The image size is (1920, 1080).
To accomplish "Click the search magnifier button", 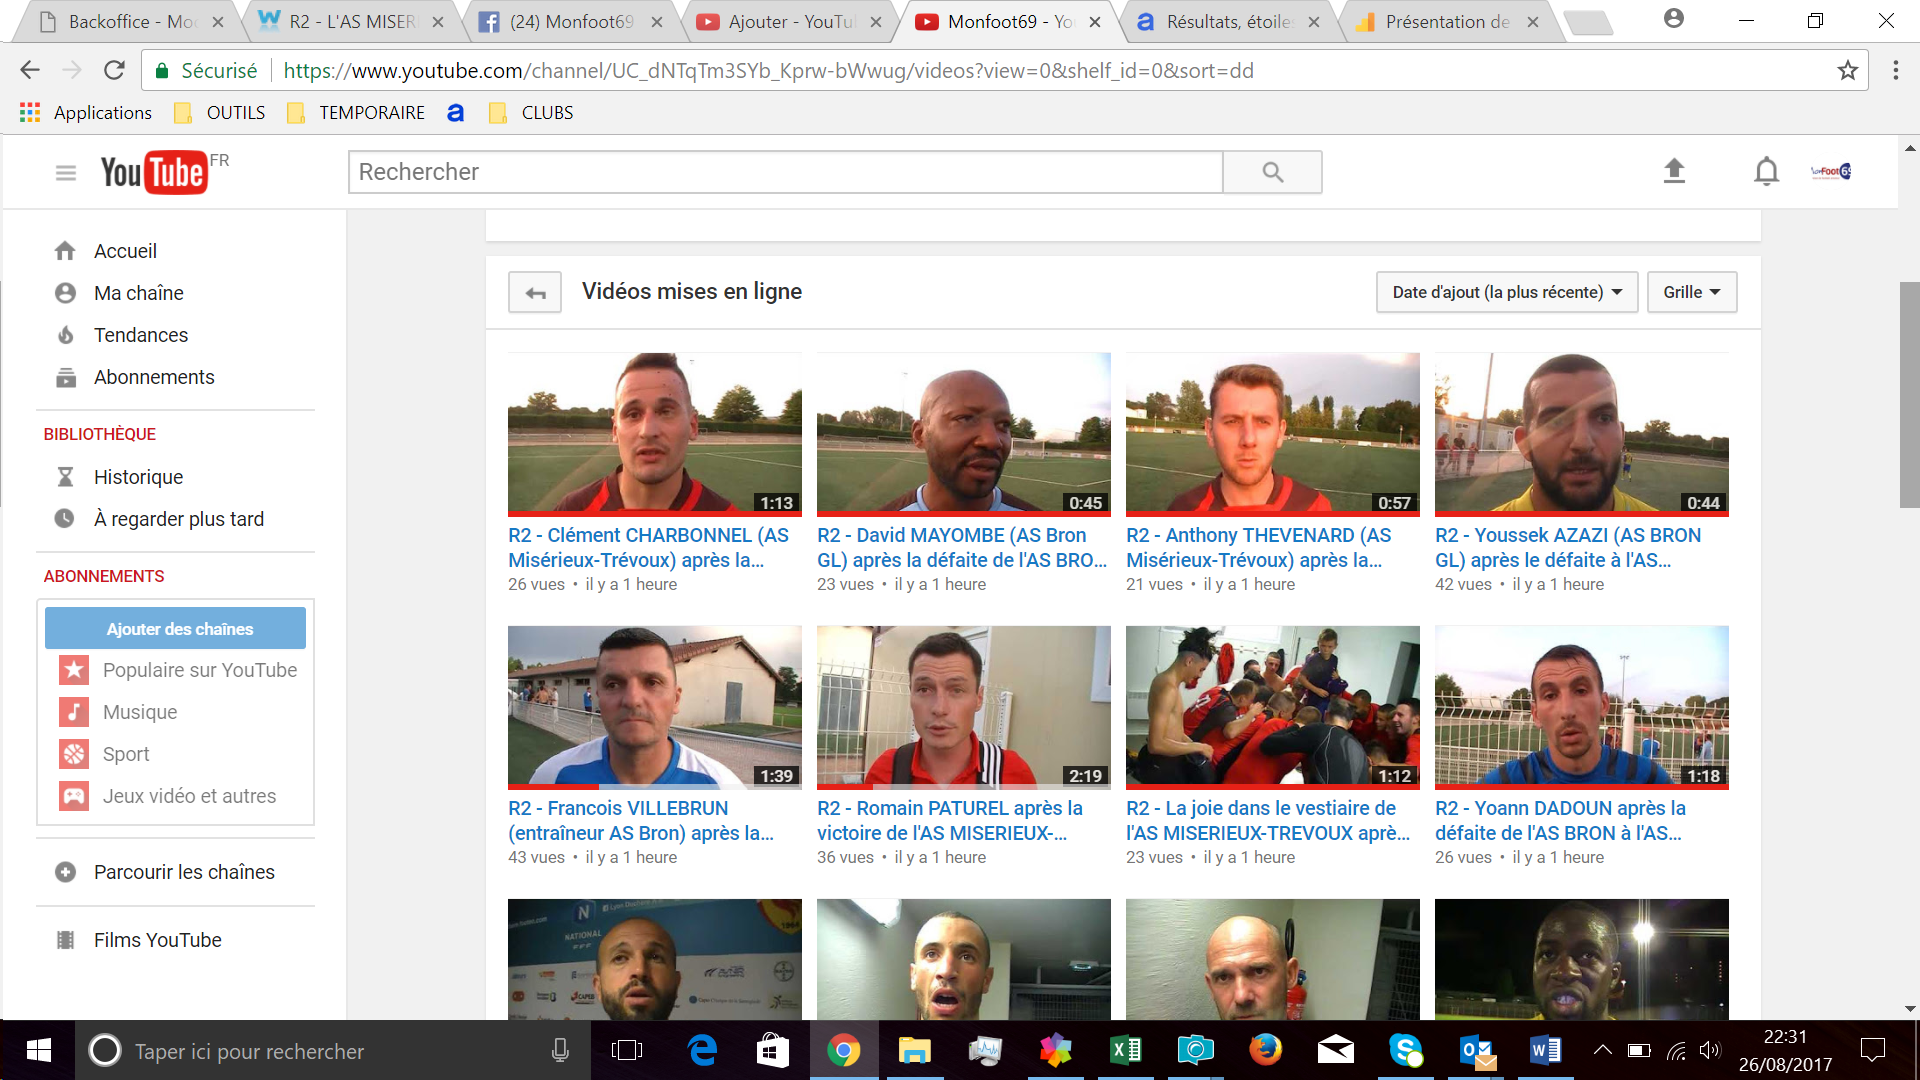I will (1272, 172).
